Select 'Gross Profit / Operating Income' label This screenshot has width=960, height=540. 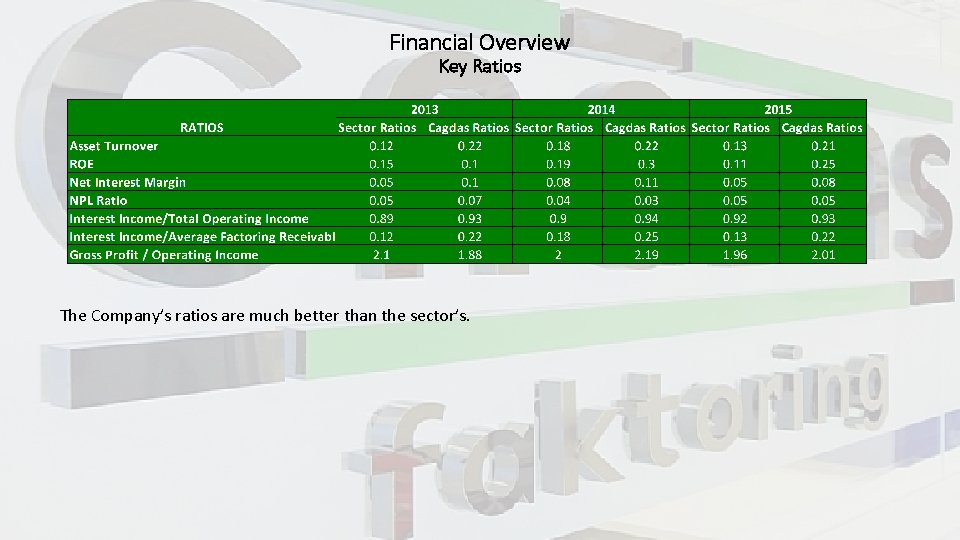[x=163, y=255]
